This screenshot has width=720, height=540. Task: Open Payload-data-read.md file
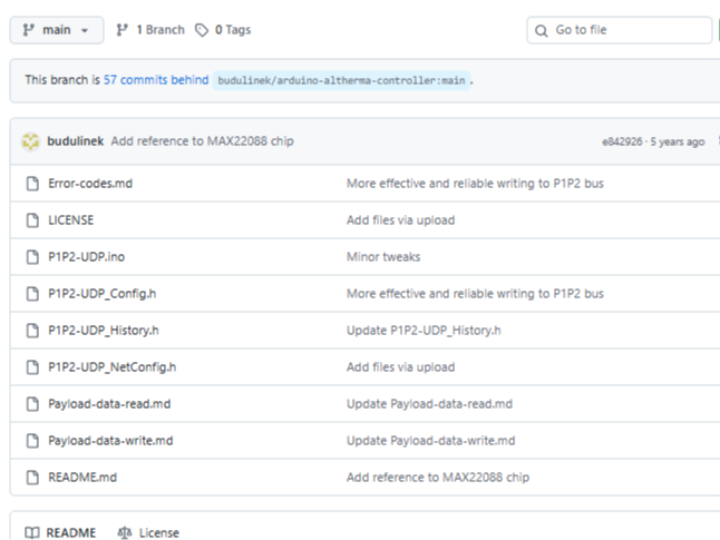(x=110, y=404)
